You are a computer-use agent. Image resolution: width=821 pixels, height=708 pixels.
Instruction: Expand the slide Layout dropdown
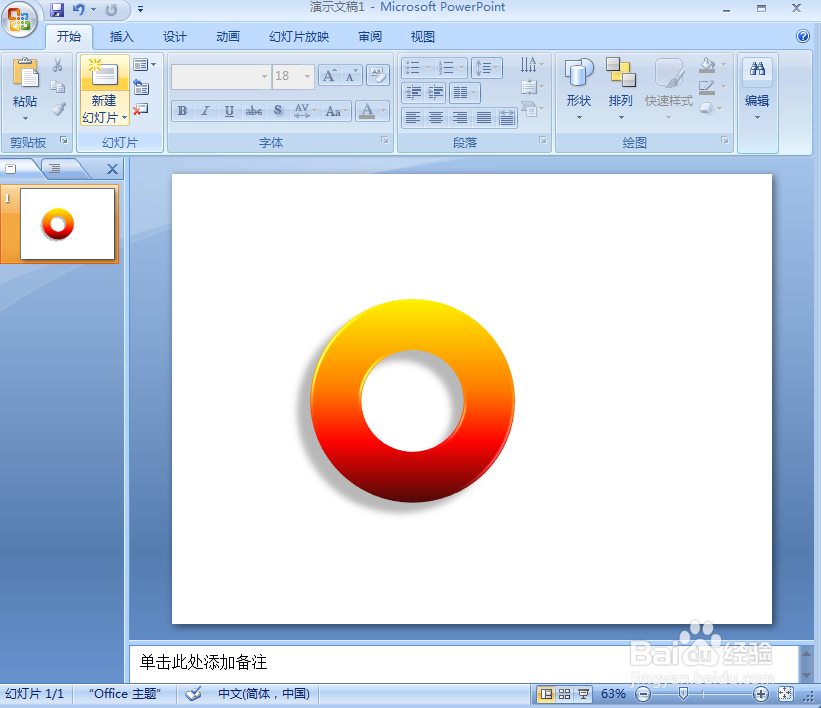point(145,64)
